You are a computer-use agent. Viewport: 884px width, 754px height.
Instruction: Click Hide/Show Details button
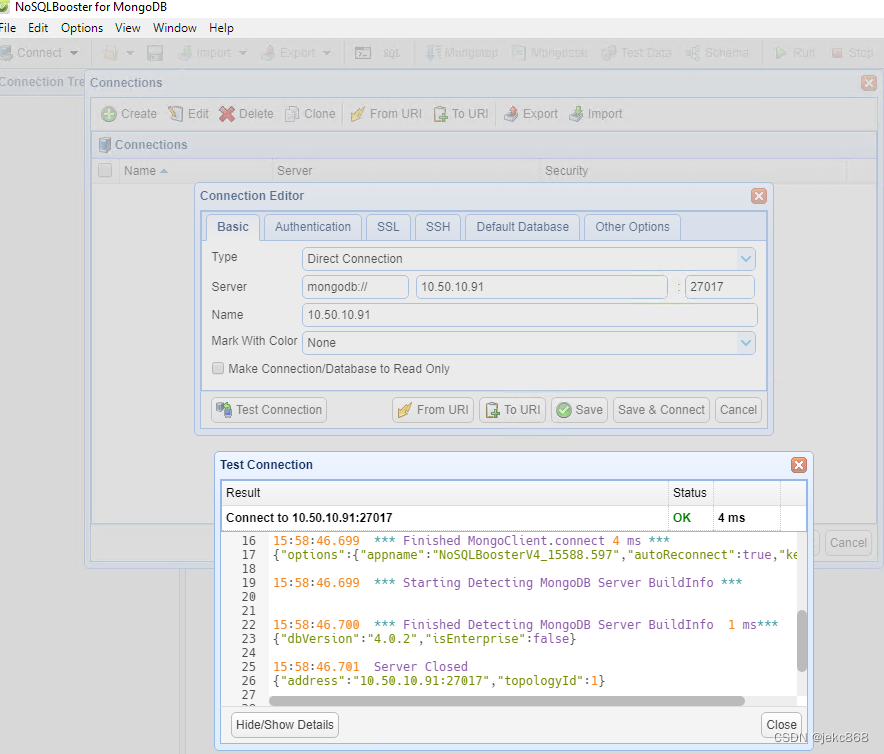285,725
